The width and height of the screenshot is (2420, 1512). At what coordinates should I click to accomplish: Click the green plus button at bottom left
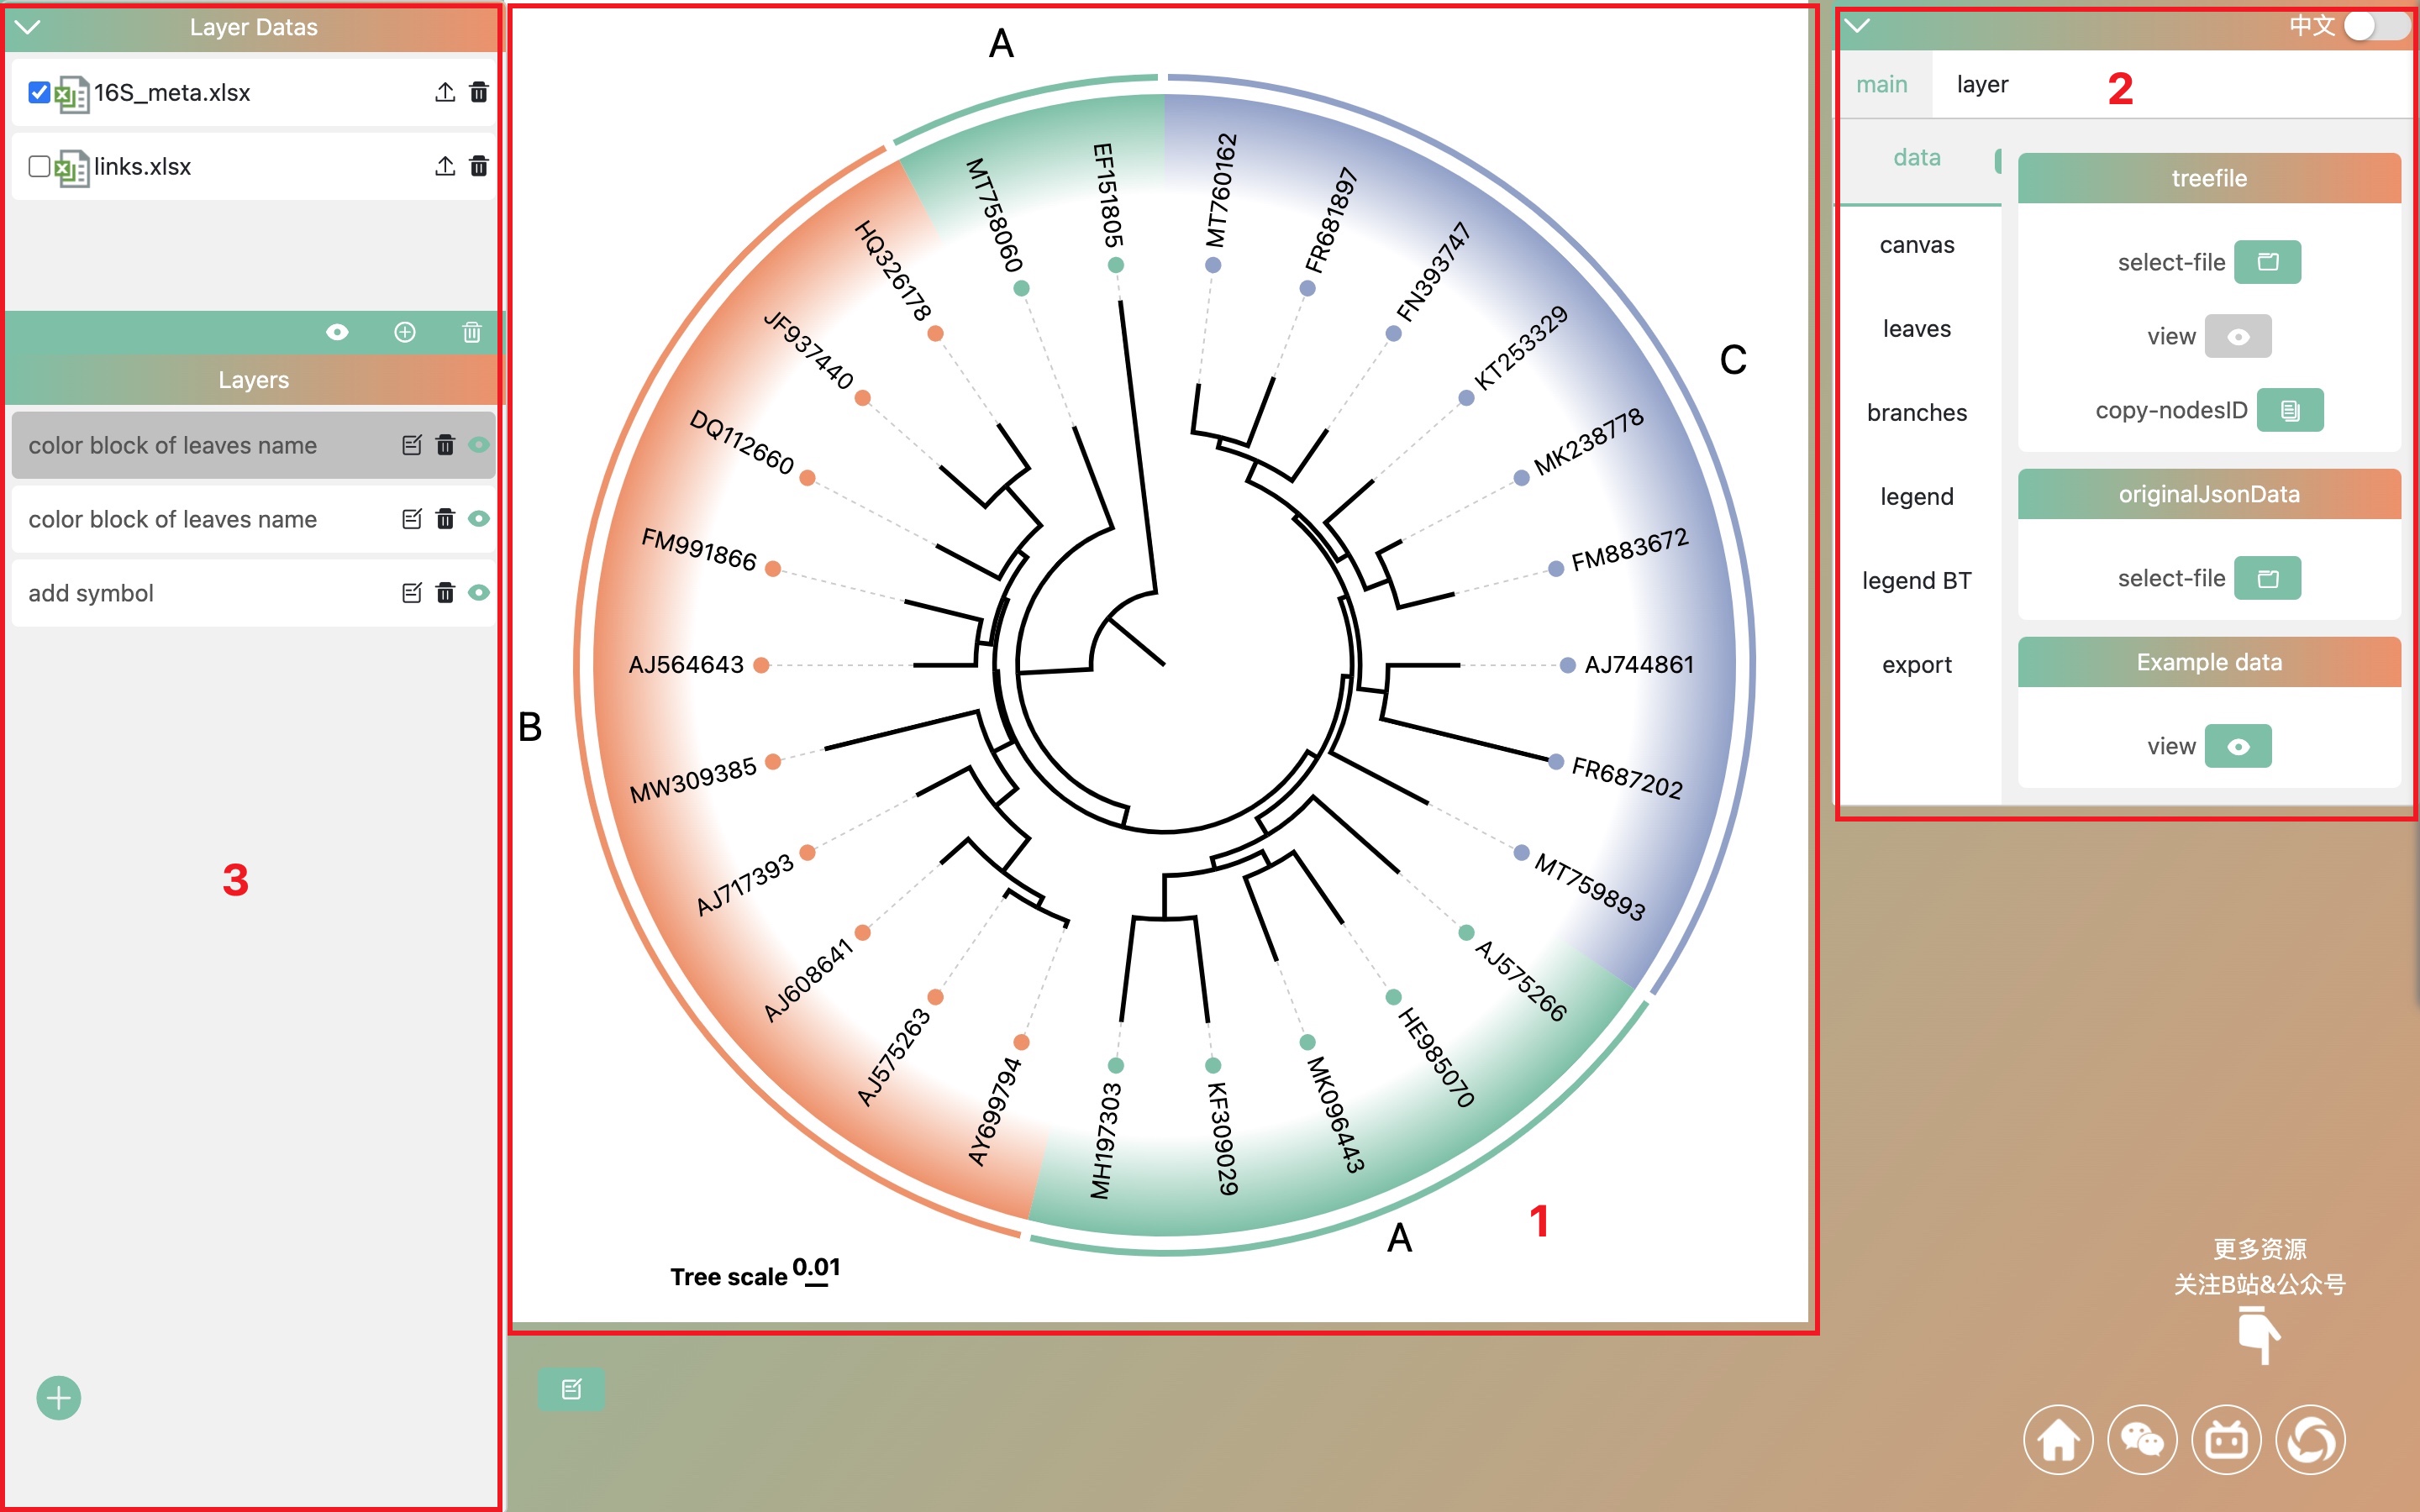tap(59, 1398)
